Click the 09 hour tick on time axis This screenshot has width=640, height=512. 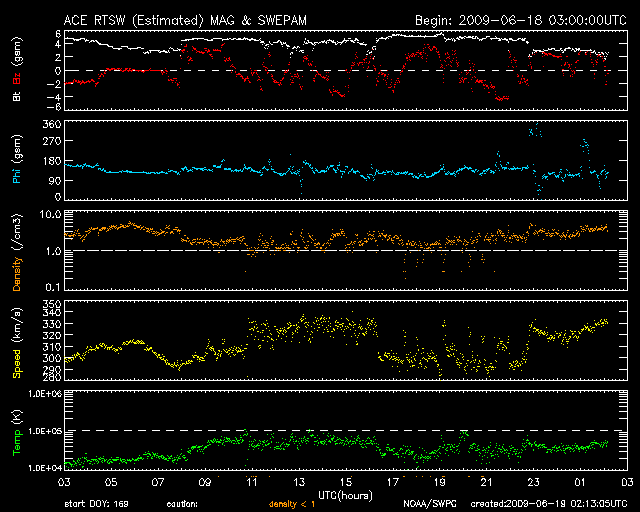click(x=204, y=482)
